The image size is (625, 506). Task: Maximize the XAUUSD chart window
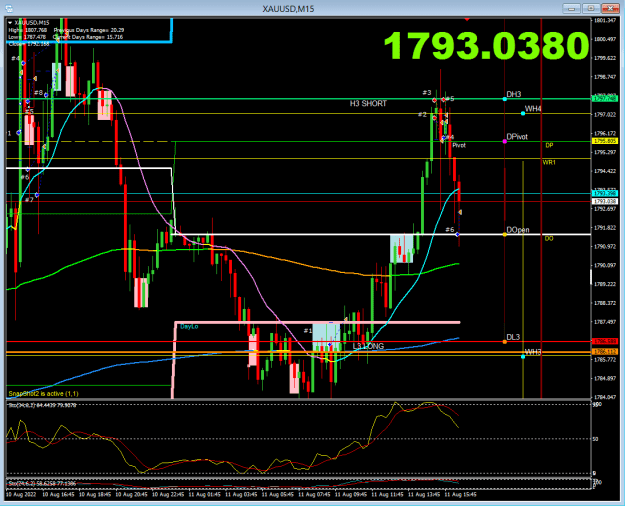[x=591, y=8]
